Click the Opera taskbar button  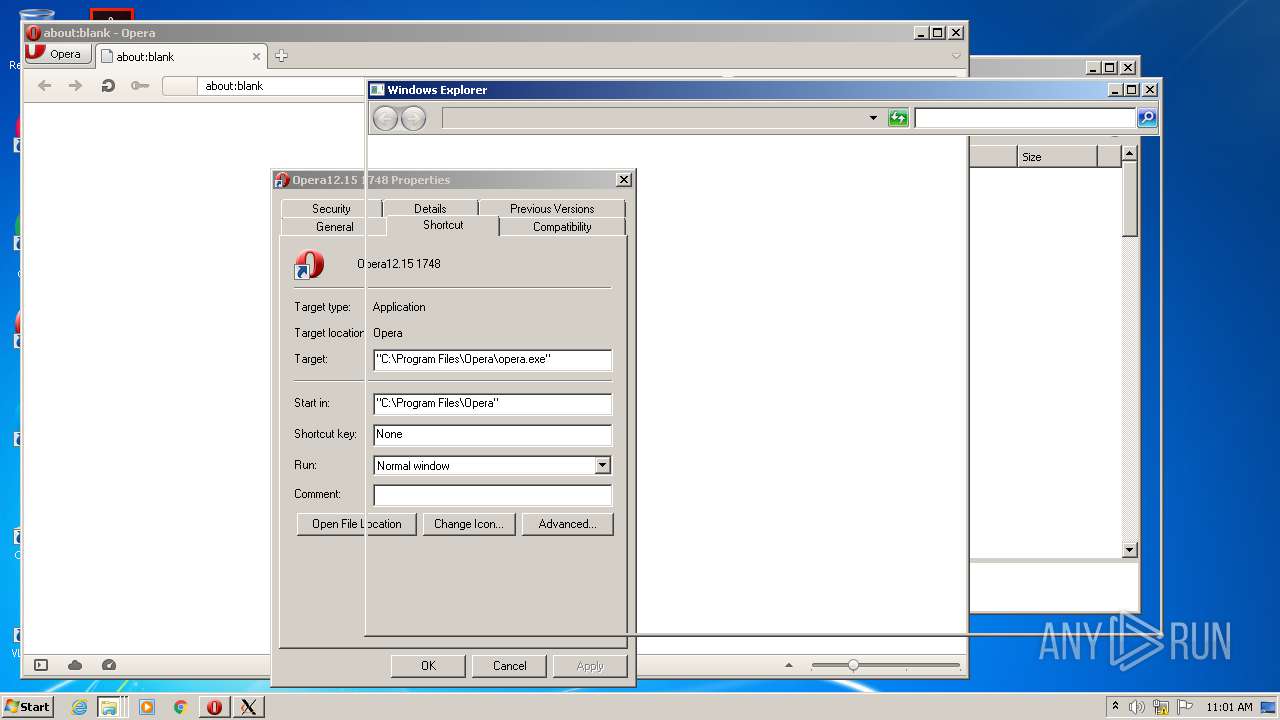(x=214, y=707)
